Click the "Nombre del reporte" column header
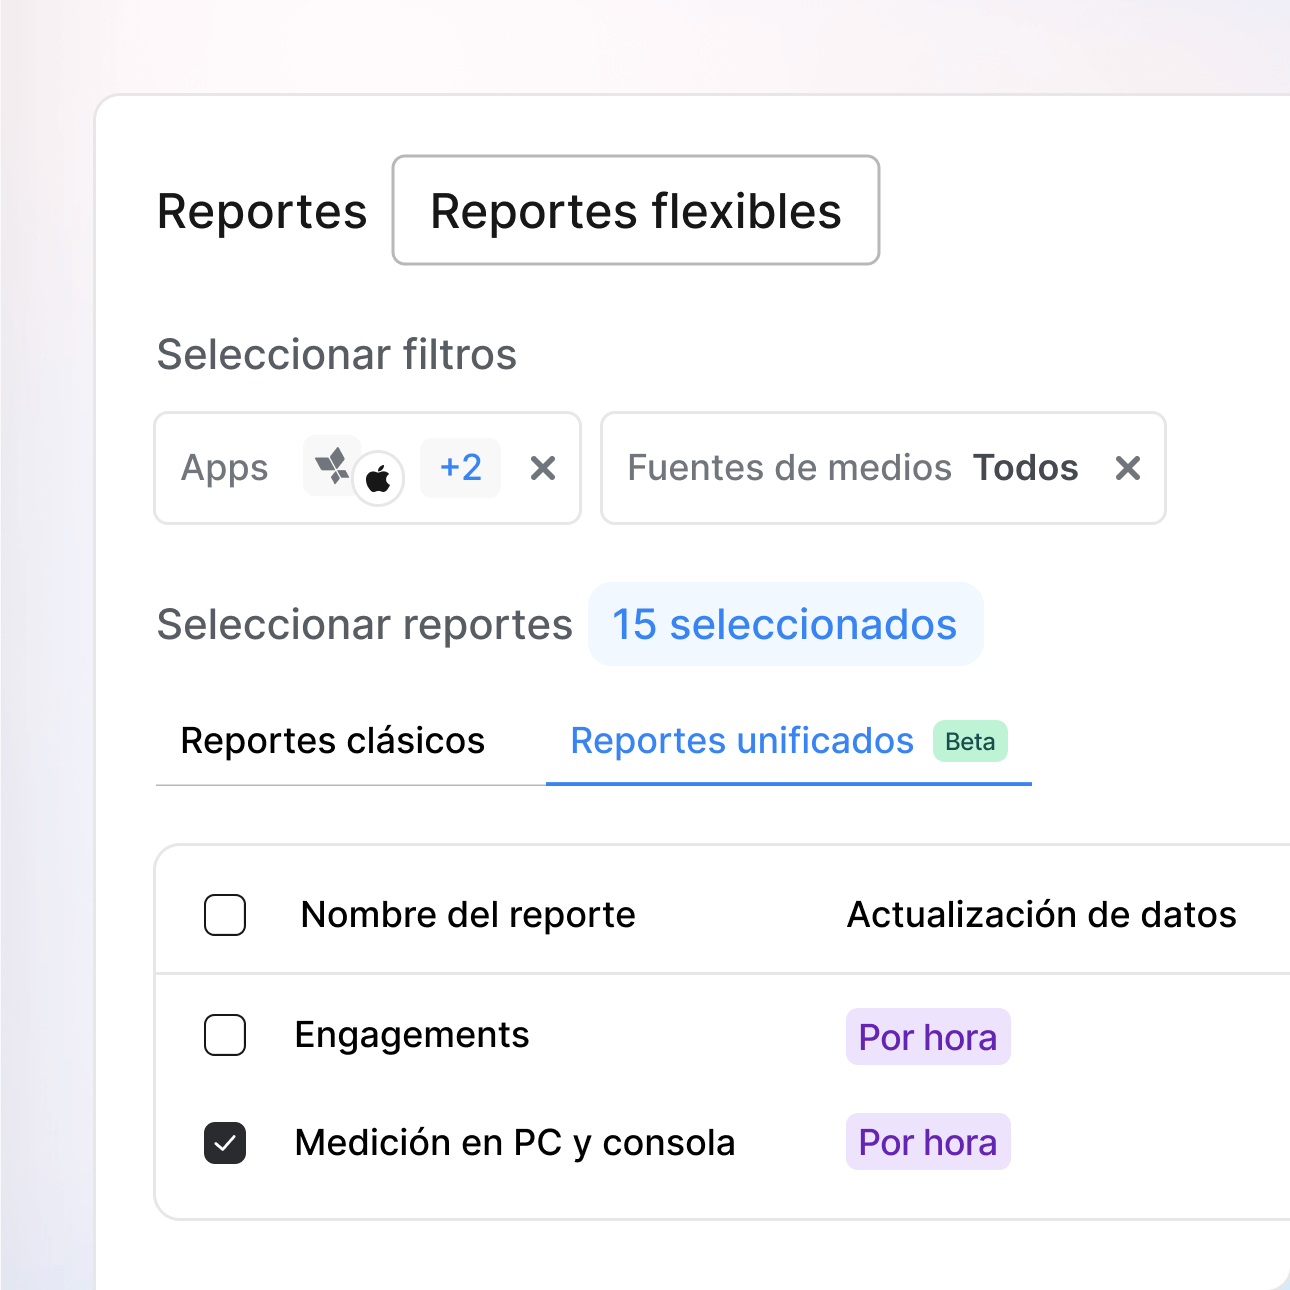Viewport: 1290px width, 1290px height. 467,914
